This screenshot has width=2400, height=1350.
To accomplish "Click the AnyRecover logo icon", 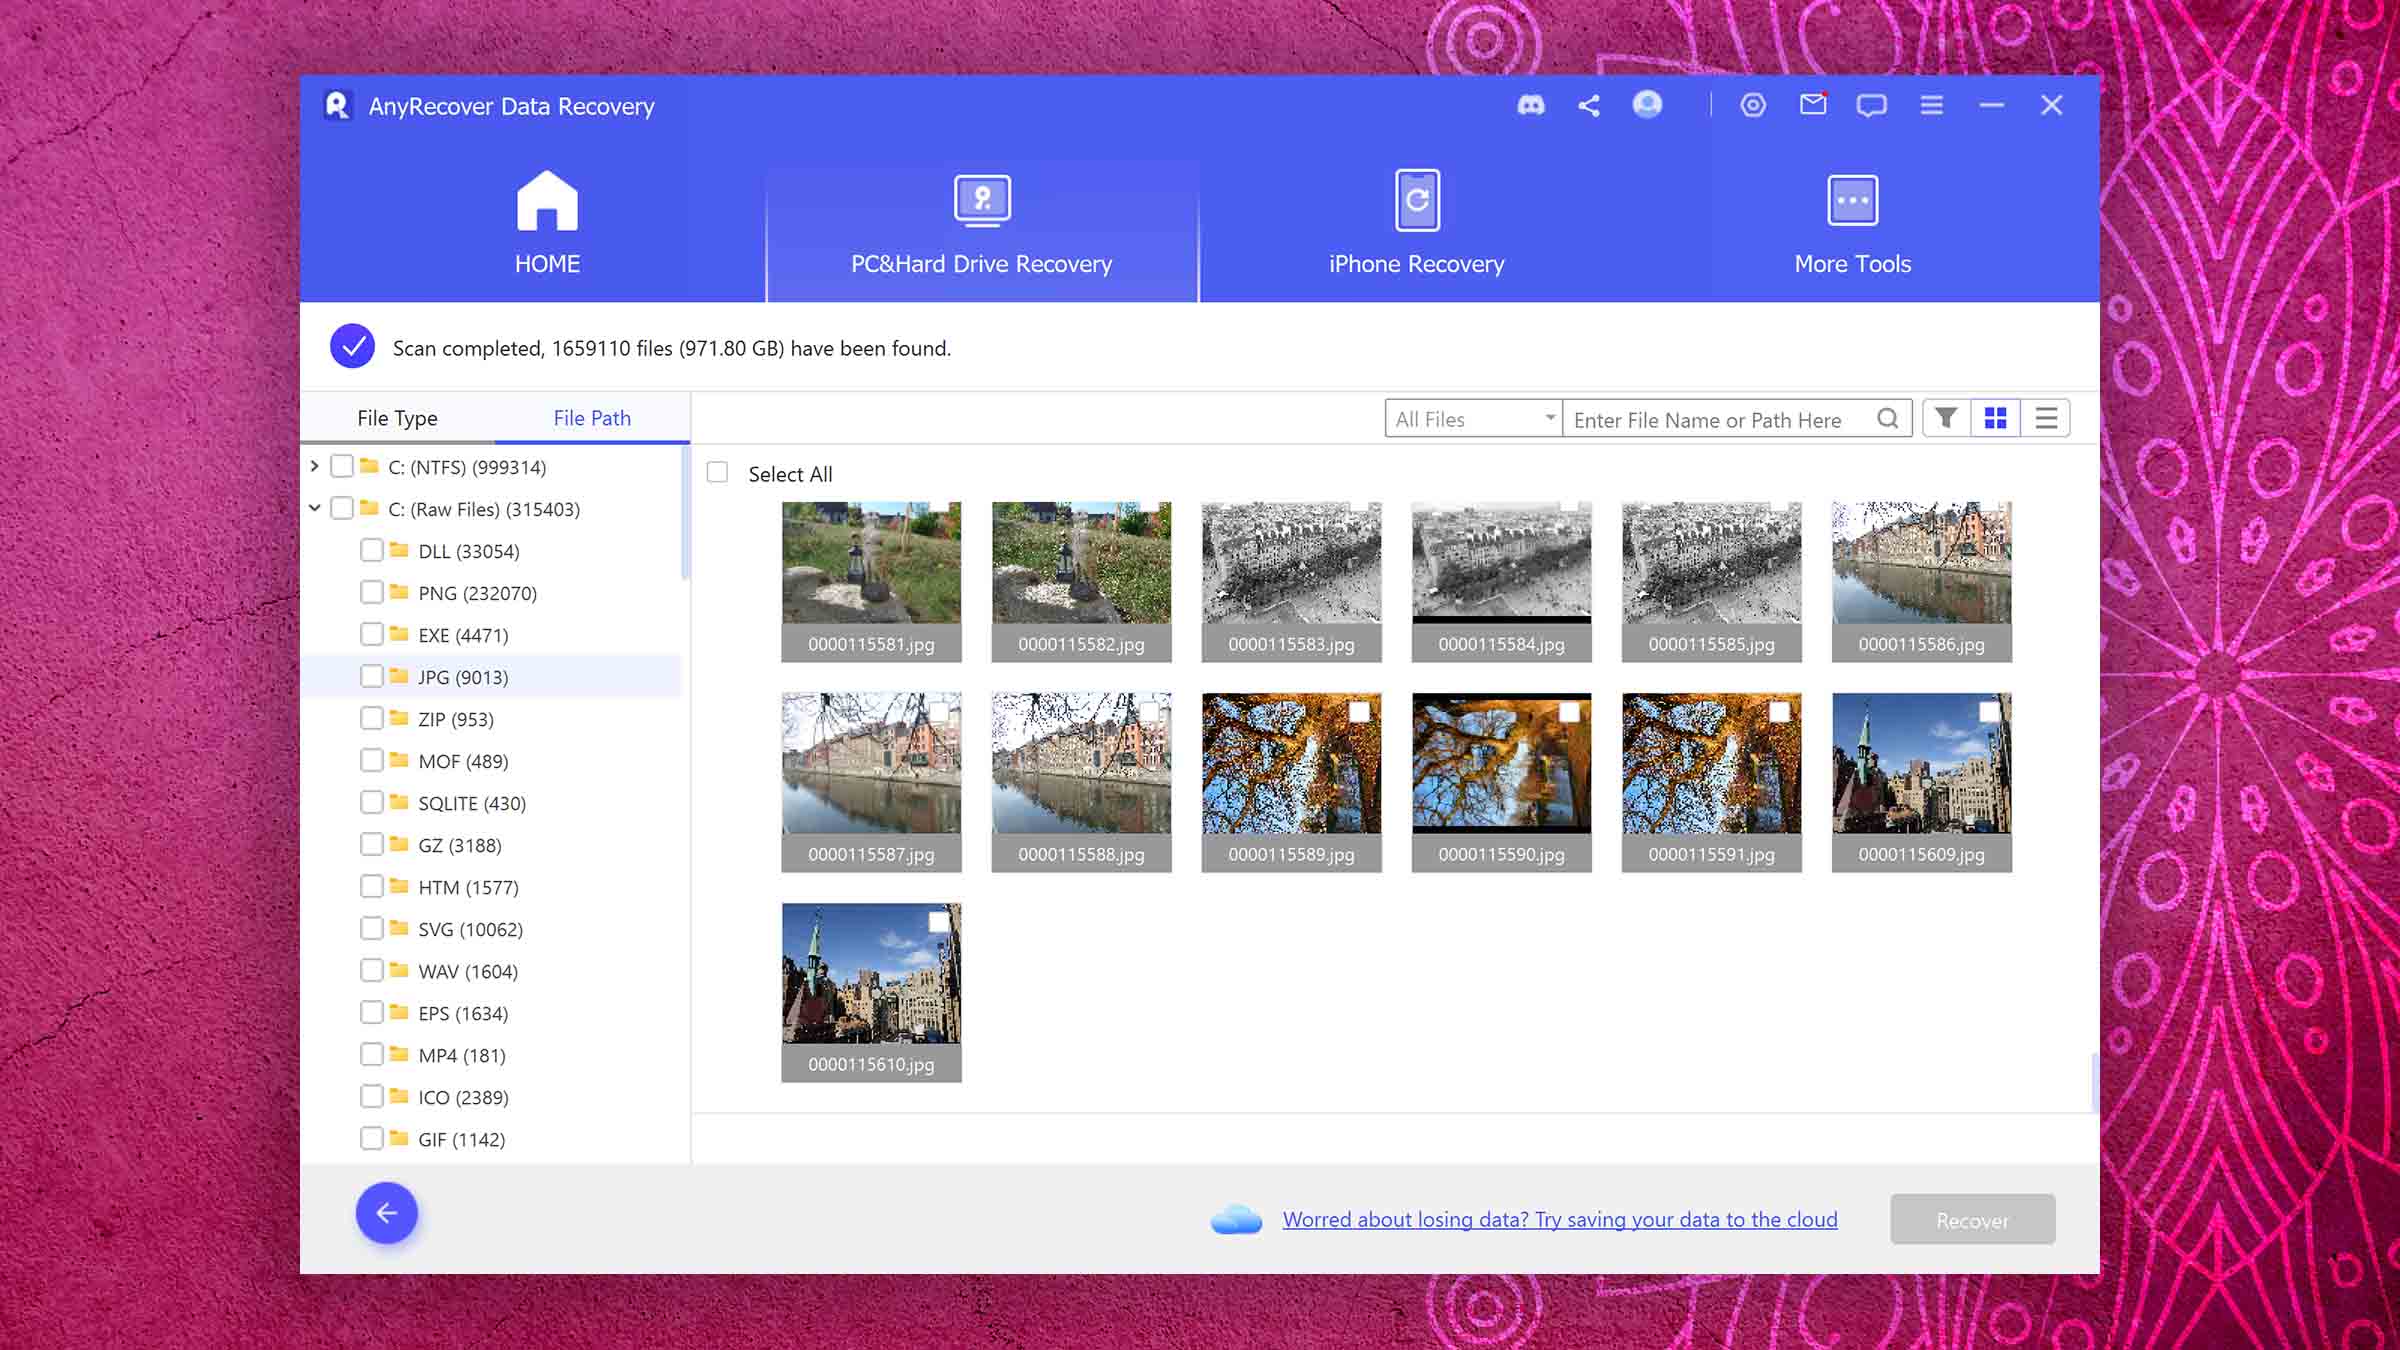I will pos(337,105).
